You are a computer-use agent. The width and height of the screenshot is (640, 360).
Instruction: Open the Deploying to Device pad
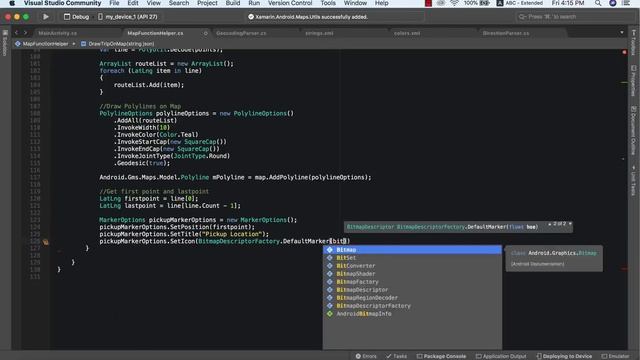(564, 356)
